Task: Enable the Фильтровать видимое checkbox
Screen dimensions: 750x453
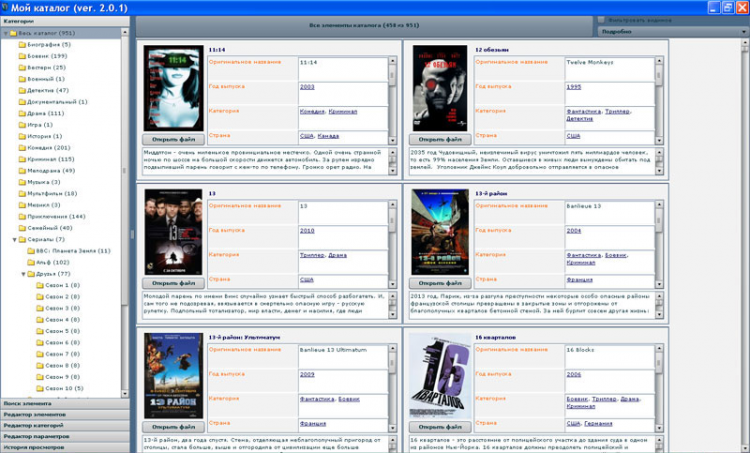Action: coord(601,20)
